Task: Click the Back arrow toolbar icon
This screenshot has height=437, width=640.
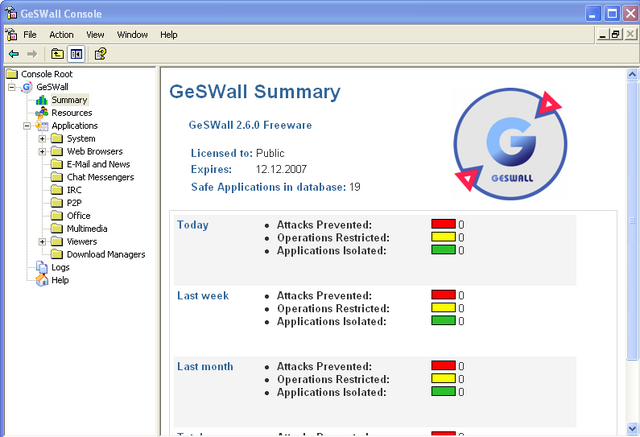Action: (x=14, y=54)
